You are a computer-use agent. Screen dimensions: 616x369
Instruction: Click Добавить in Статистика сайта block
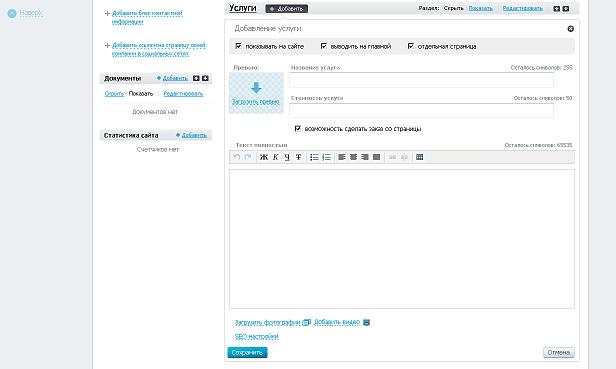coord(194,135)
